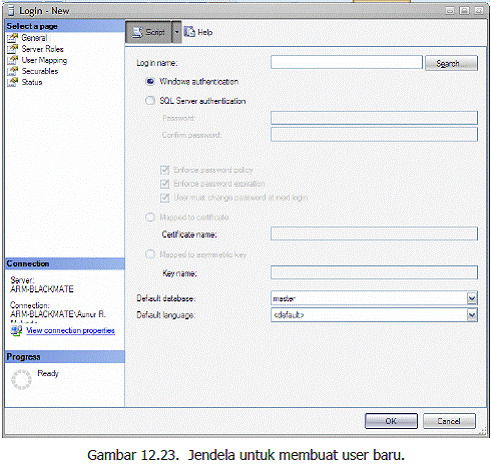This screenshot has width=491, height=474.
Task: Click the Confirm password field
Action: pyautogui.click(x=374, y=135)
